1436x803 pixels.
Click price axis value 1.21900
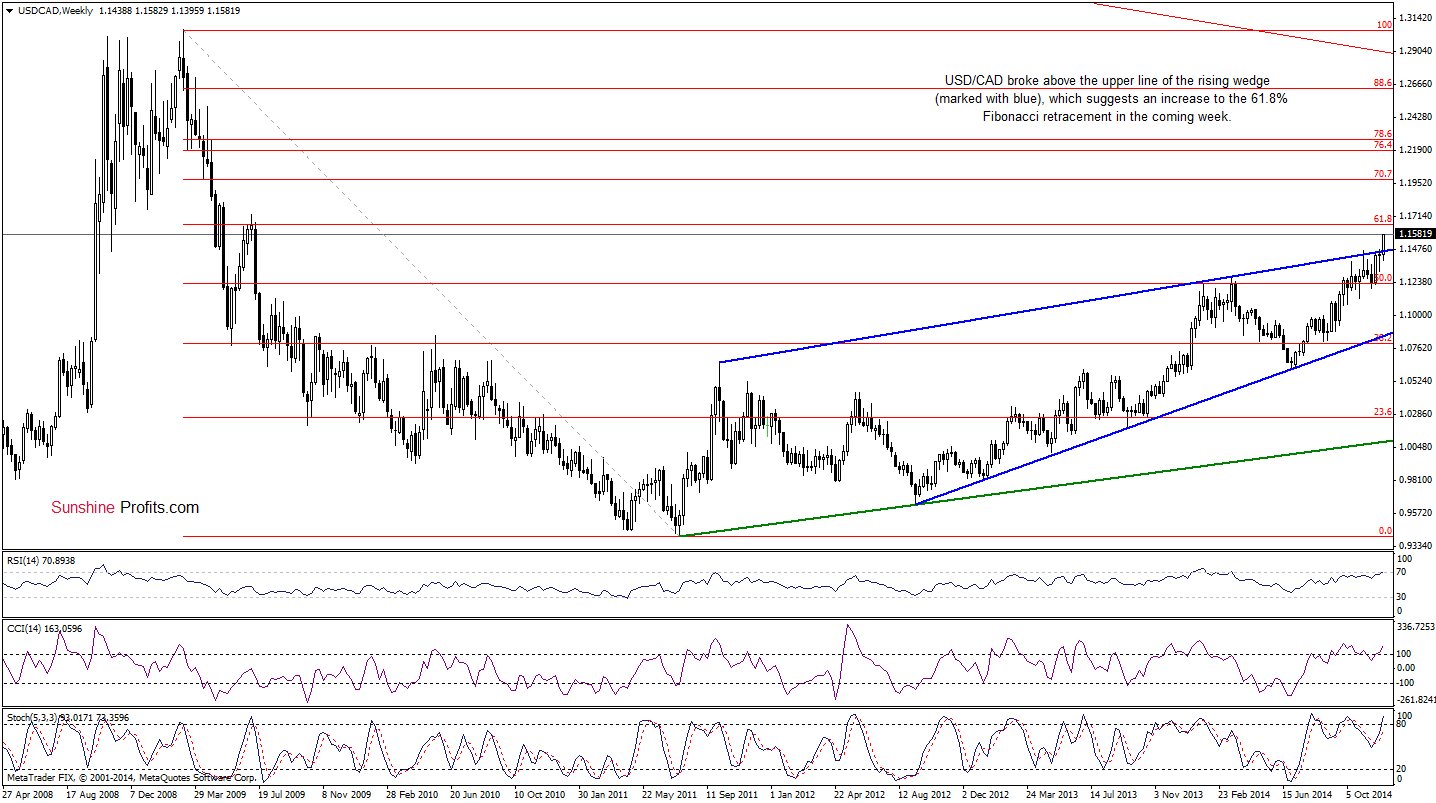tap(1415, 149)
